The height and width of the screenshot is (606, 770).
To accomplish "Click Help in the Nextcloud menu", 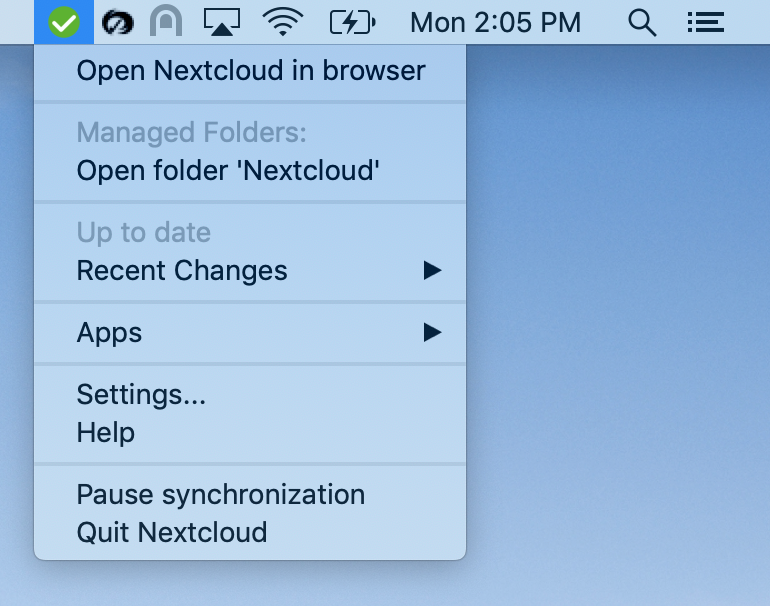I will pyautogui.click(x=106, y=433).
